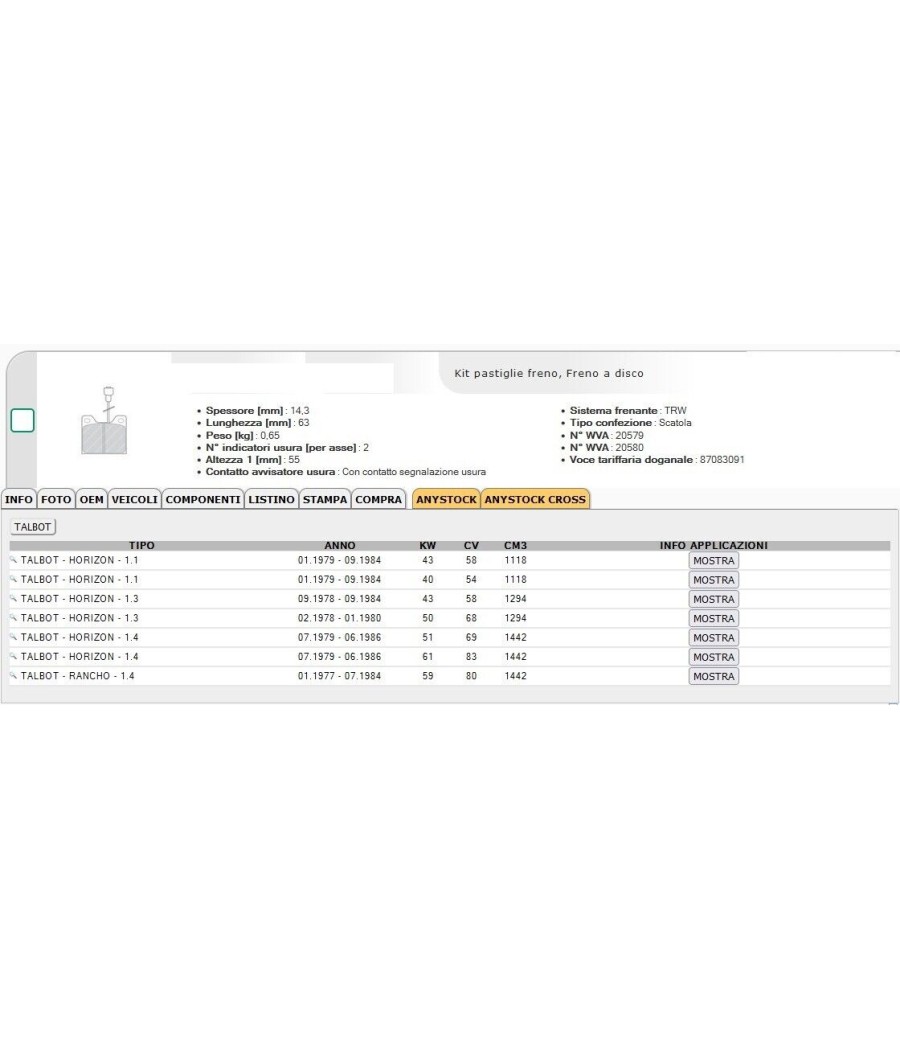The image size is (900, 1050).
Task: Click MOSTRA for Talbot Rancho 1.4
Action: pyautogui.click(x=714, y=677)
